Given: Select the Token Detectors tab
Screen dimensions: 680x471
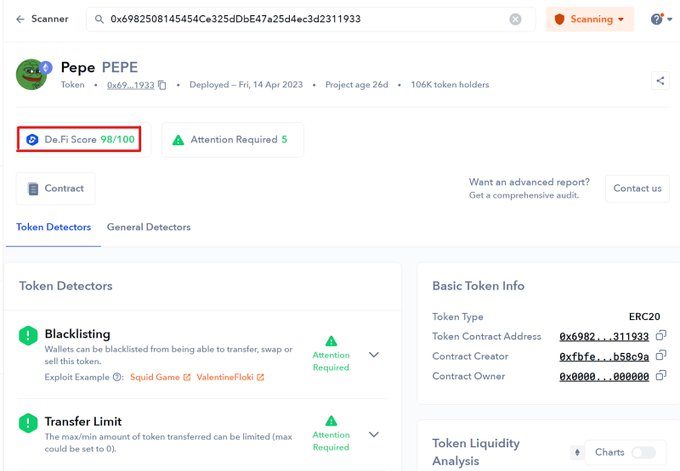Looking at the screenshot, I should pos(53,227).
